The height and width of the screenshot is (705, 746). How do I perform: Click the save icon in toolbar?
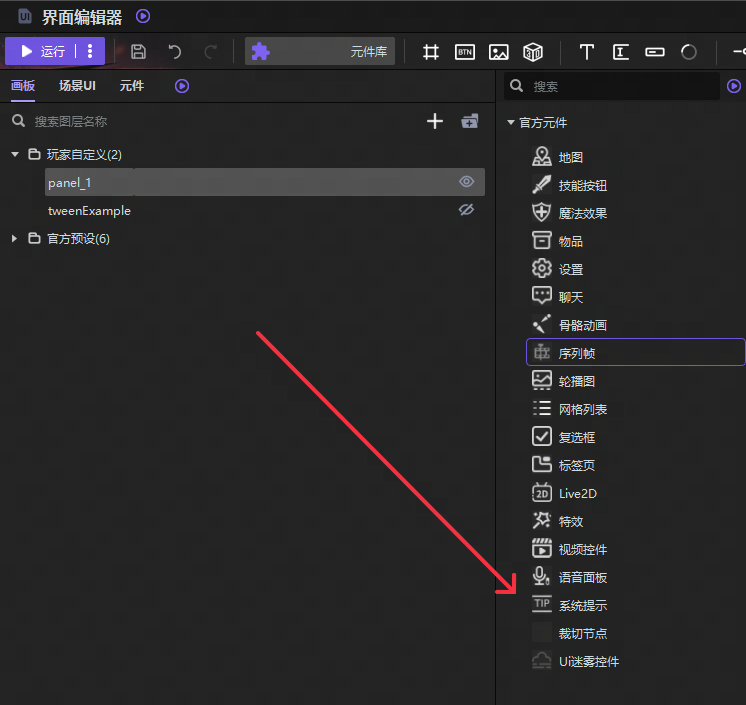[139, 52]
